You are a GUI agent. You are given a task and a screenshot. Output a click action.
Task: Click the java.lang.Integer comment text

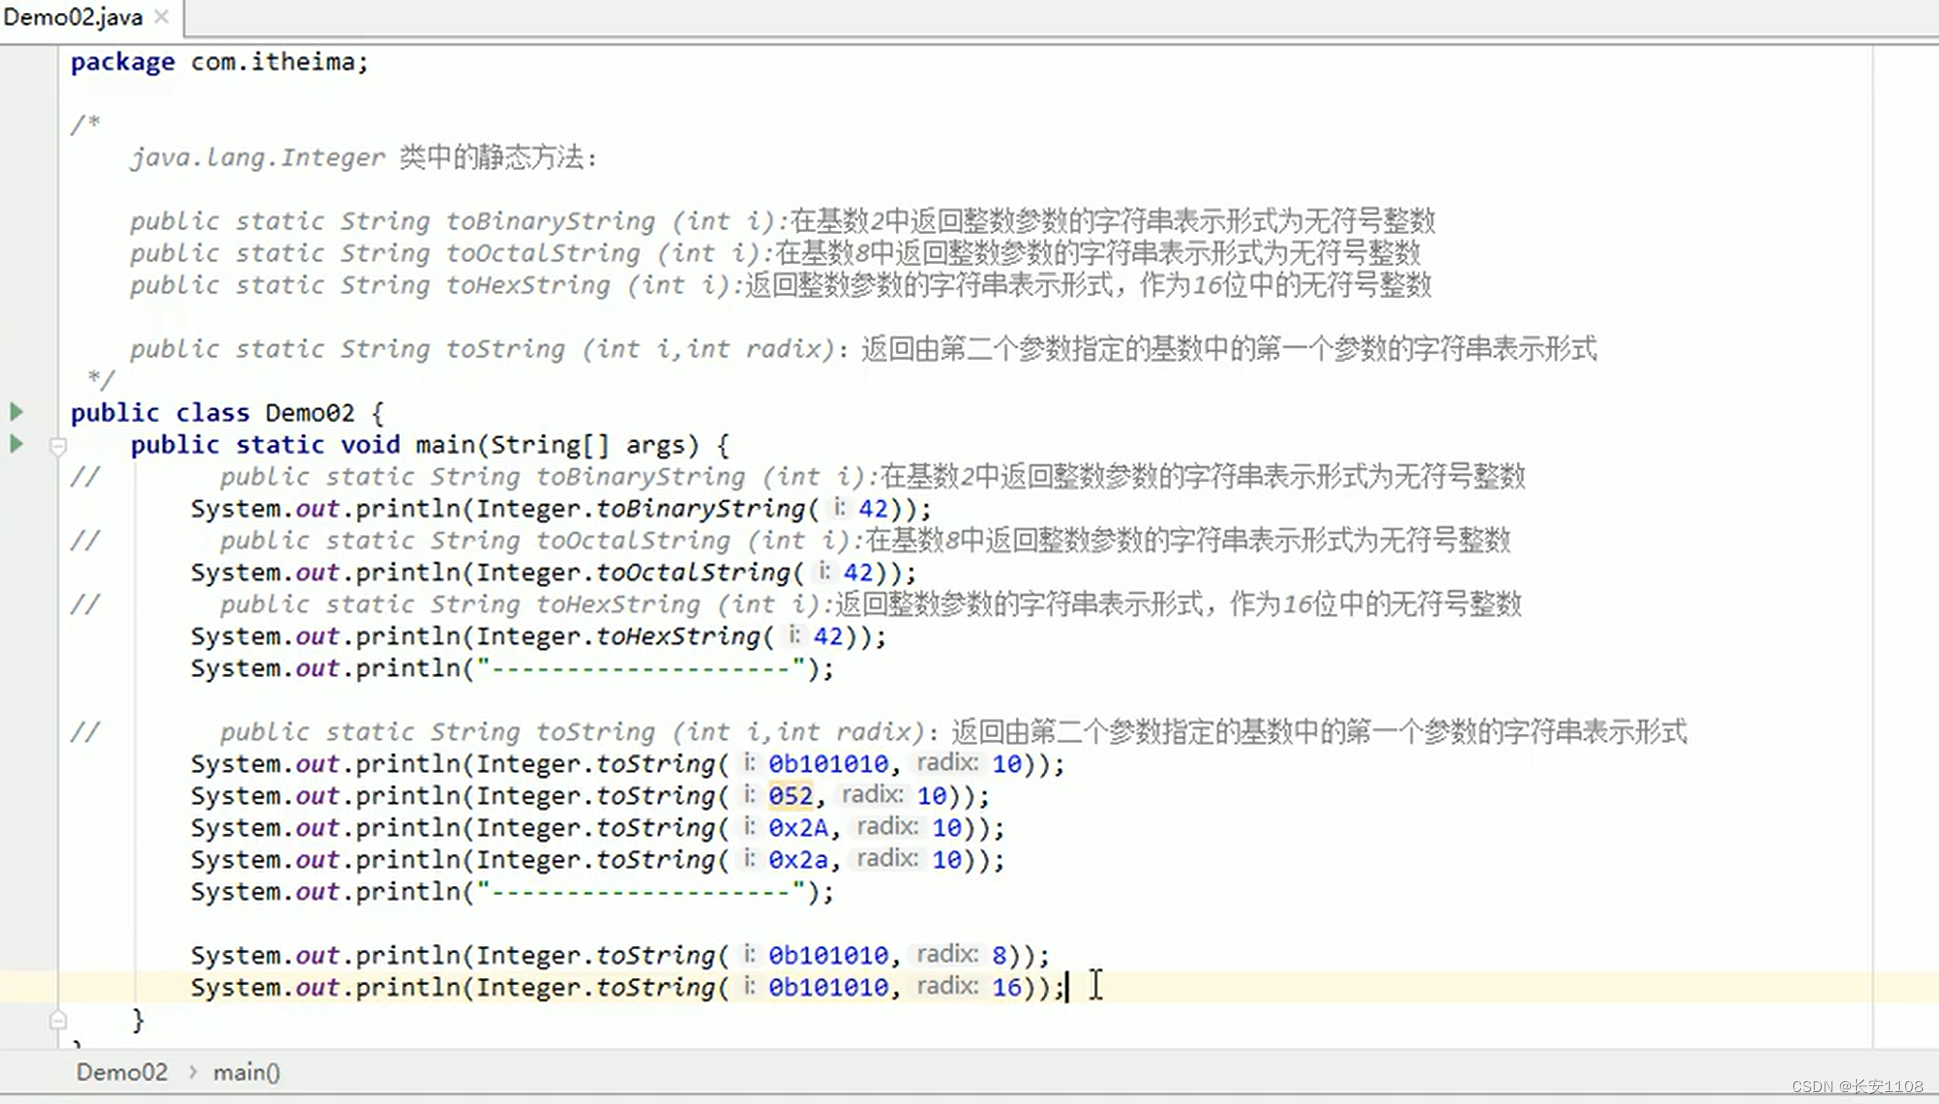[258, 158]
